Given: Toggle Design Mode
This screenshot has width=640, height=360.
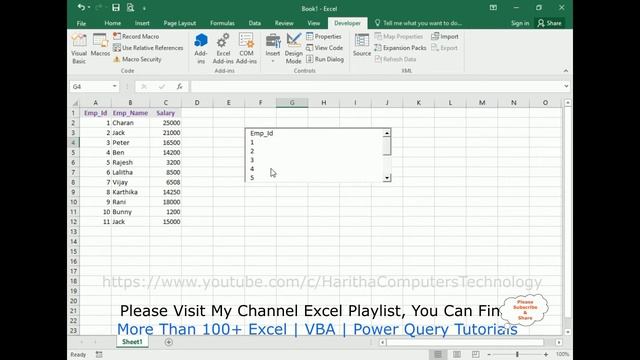Looking at the screenshot, I should point(293,49).
